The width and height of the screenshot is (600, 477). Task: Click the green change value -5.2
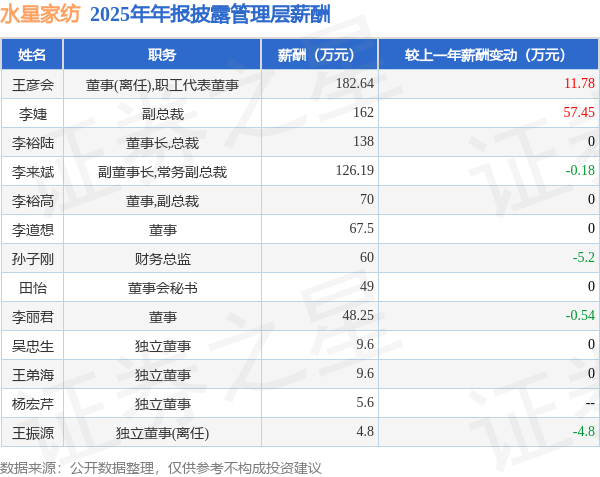point(584,257)
